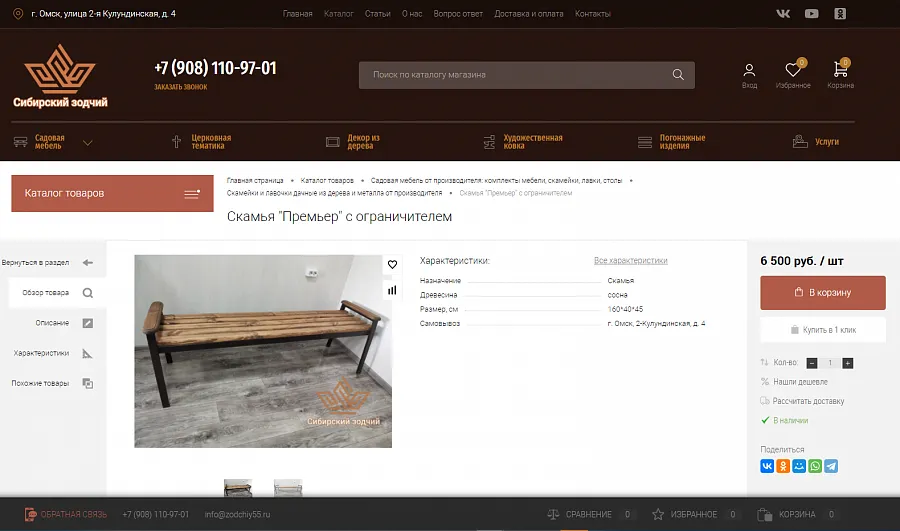Click the В корзину button
Screen dimensions: 900x531
tap(823, 293)
